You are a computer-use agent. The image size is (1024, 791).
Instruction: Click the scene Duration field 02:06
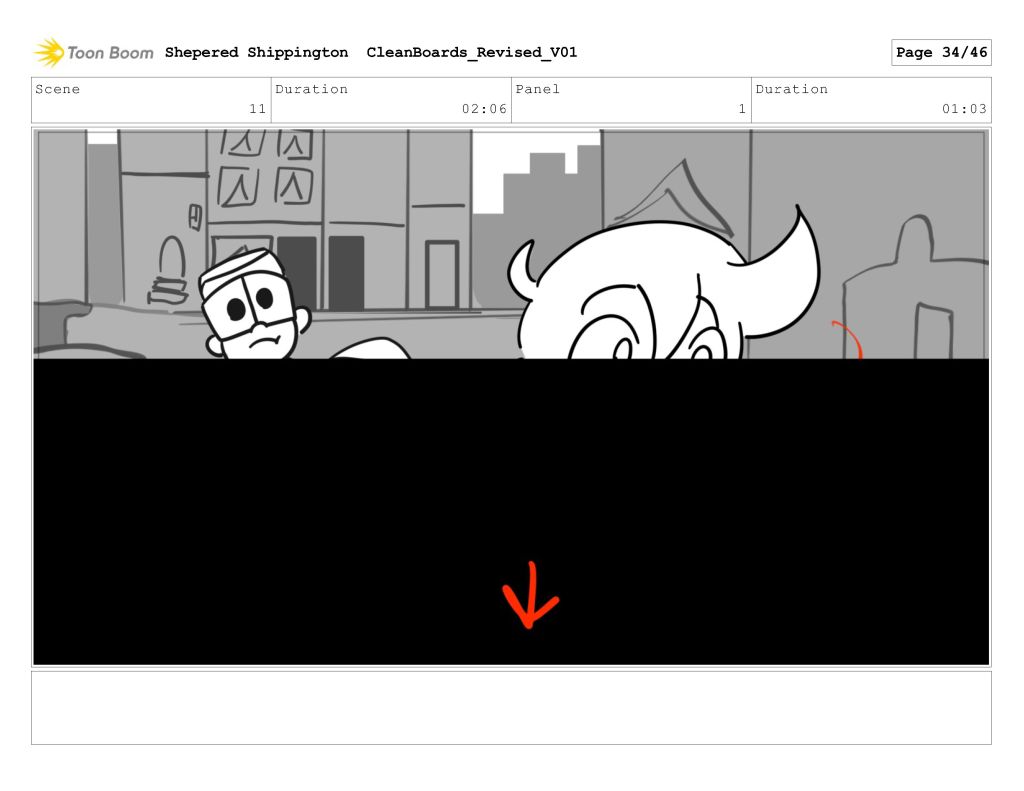pos(391,100)
